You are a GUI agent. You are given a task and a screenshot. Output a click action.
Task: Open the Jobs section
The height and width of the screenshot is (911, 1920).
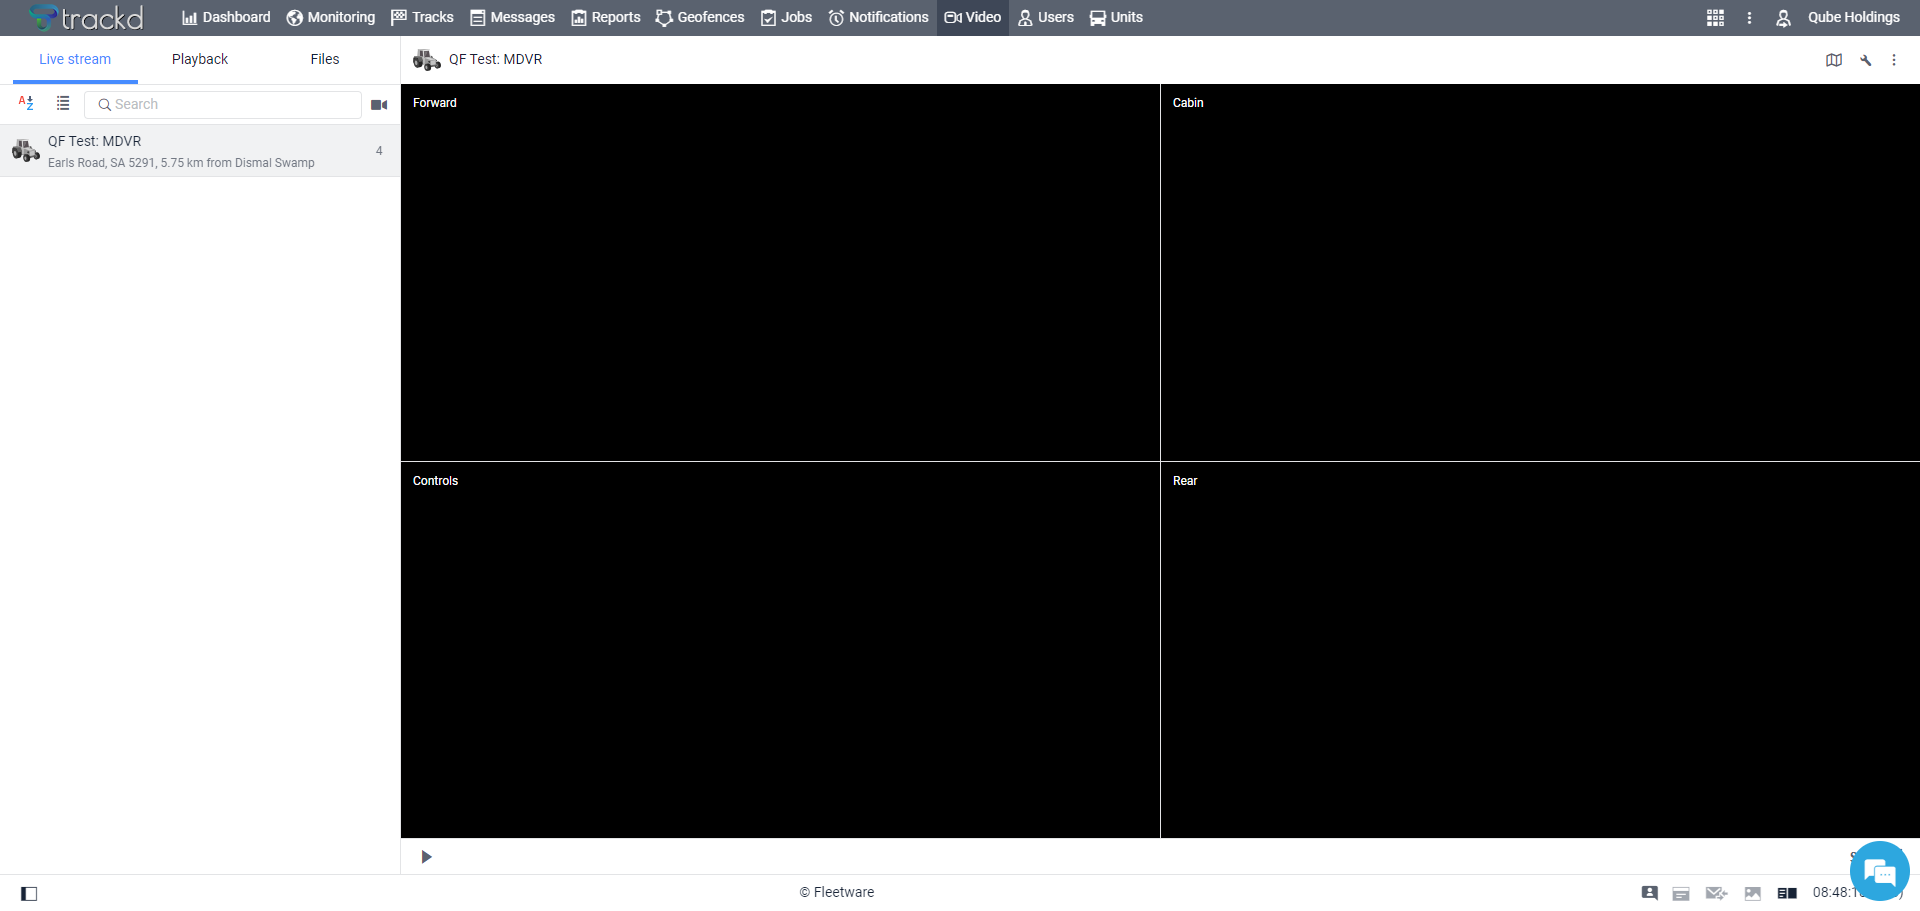786,17
